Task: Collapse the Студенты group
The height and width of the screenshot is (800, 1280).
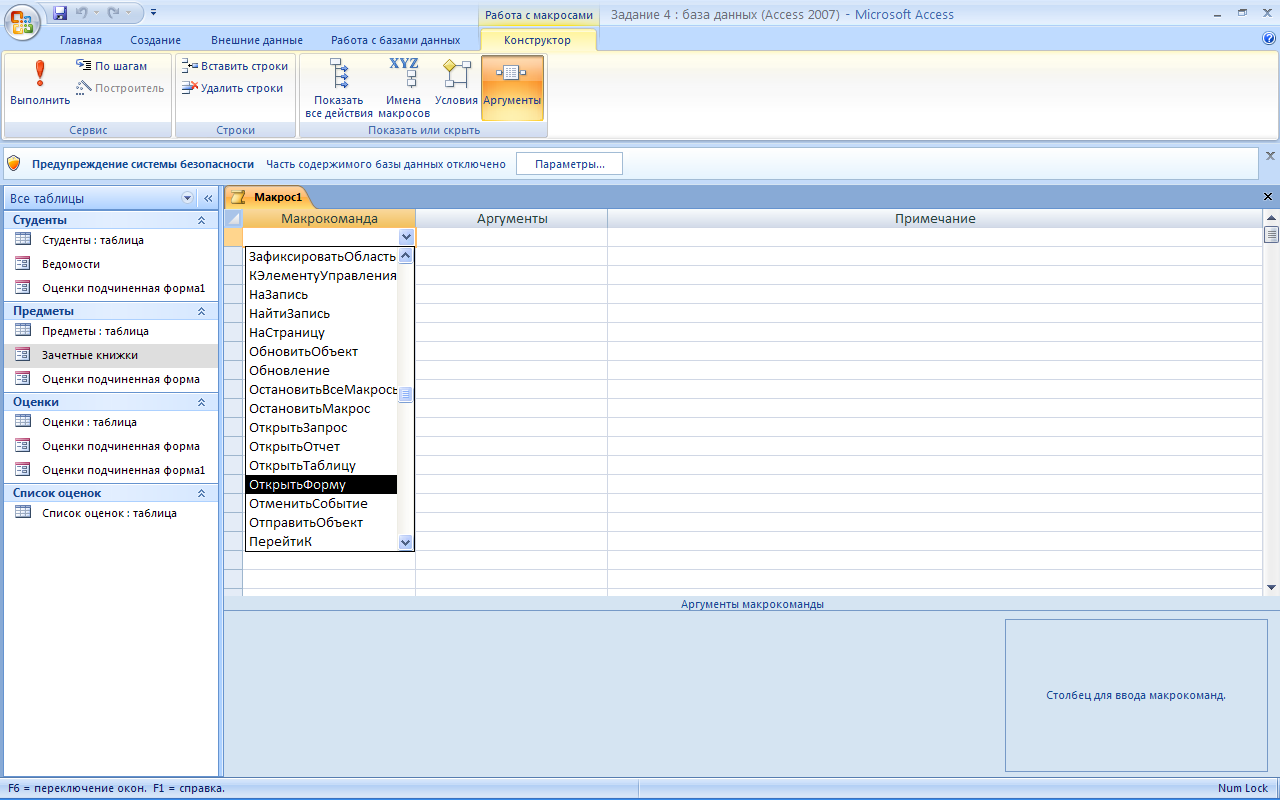Action: click(x=201, y=220)
